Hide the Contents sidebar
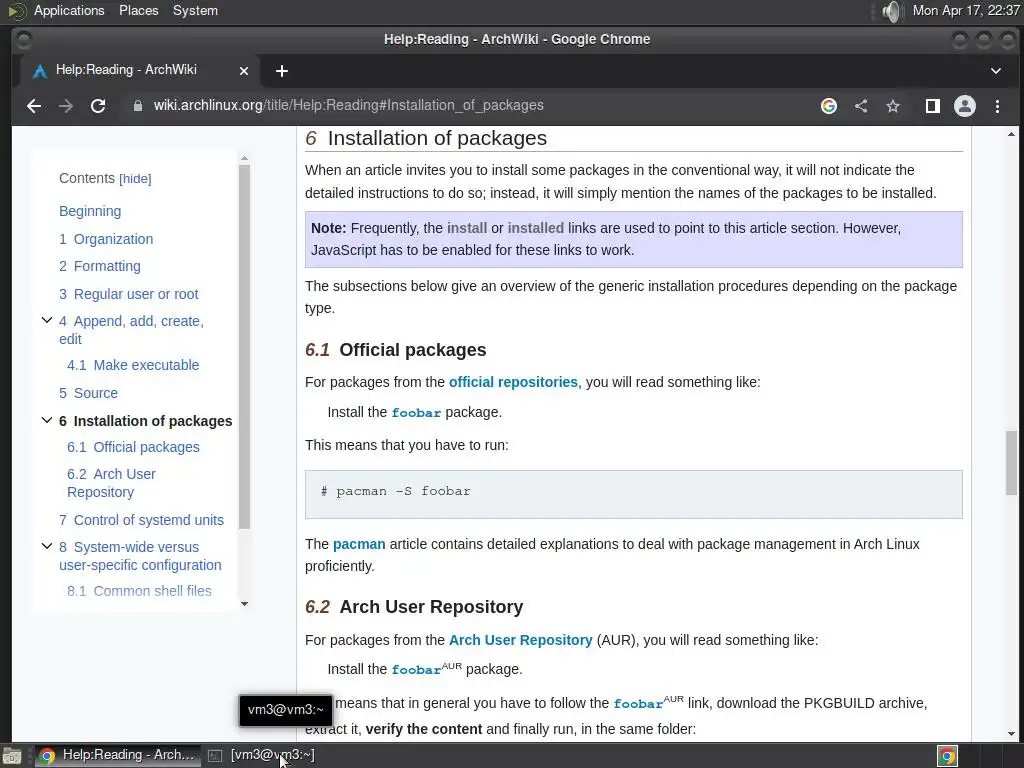Image resolution: width=1024 pixels, height=768 pixels. 135,179
